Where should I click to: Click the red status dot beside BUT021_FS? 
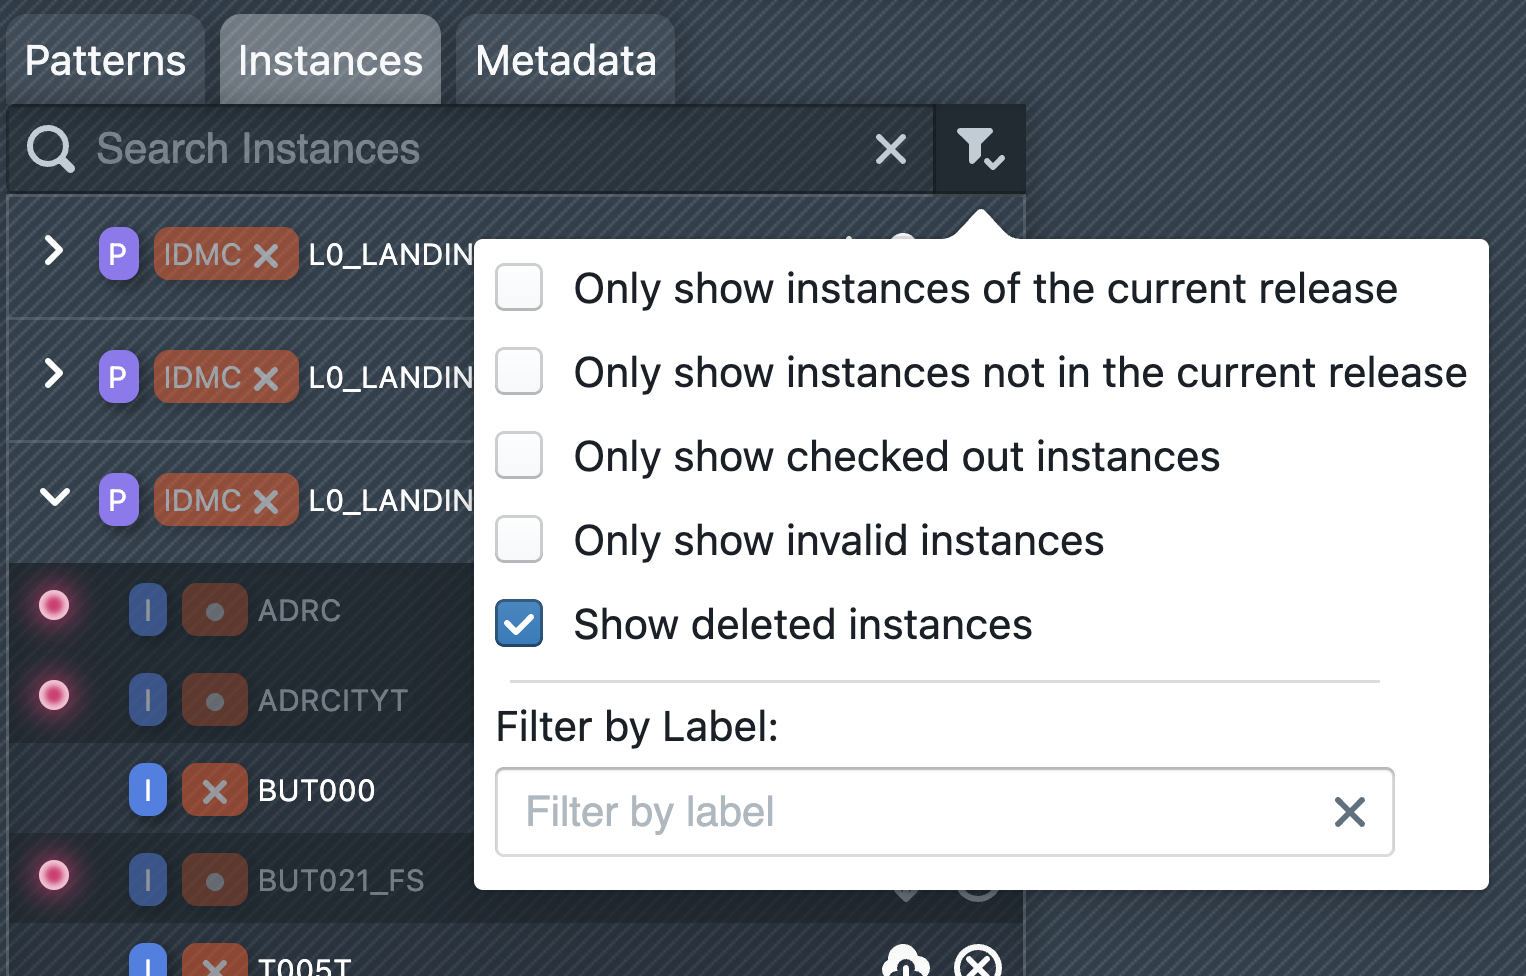tap(54, 875)
